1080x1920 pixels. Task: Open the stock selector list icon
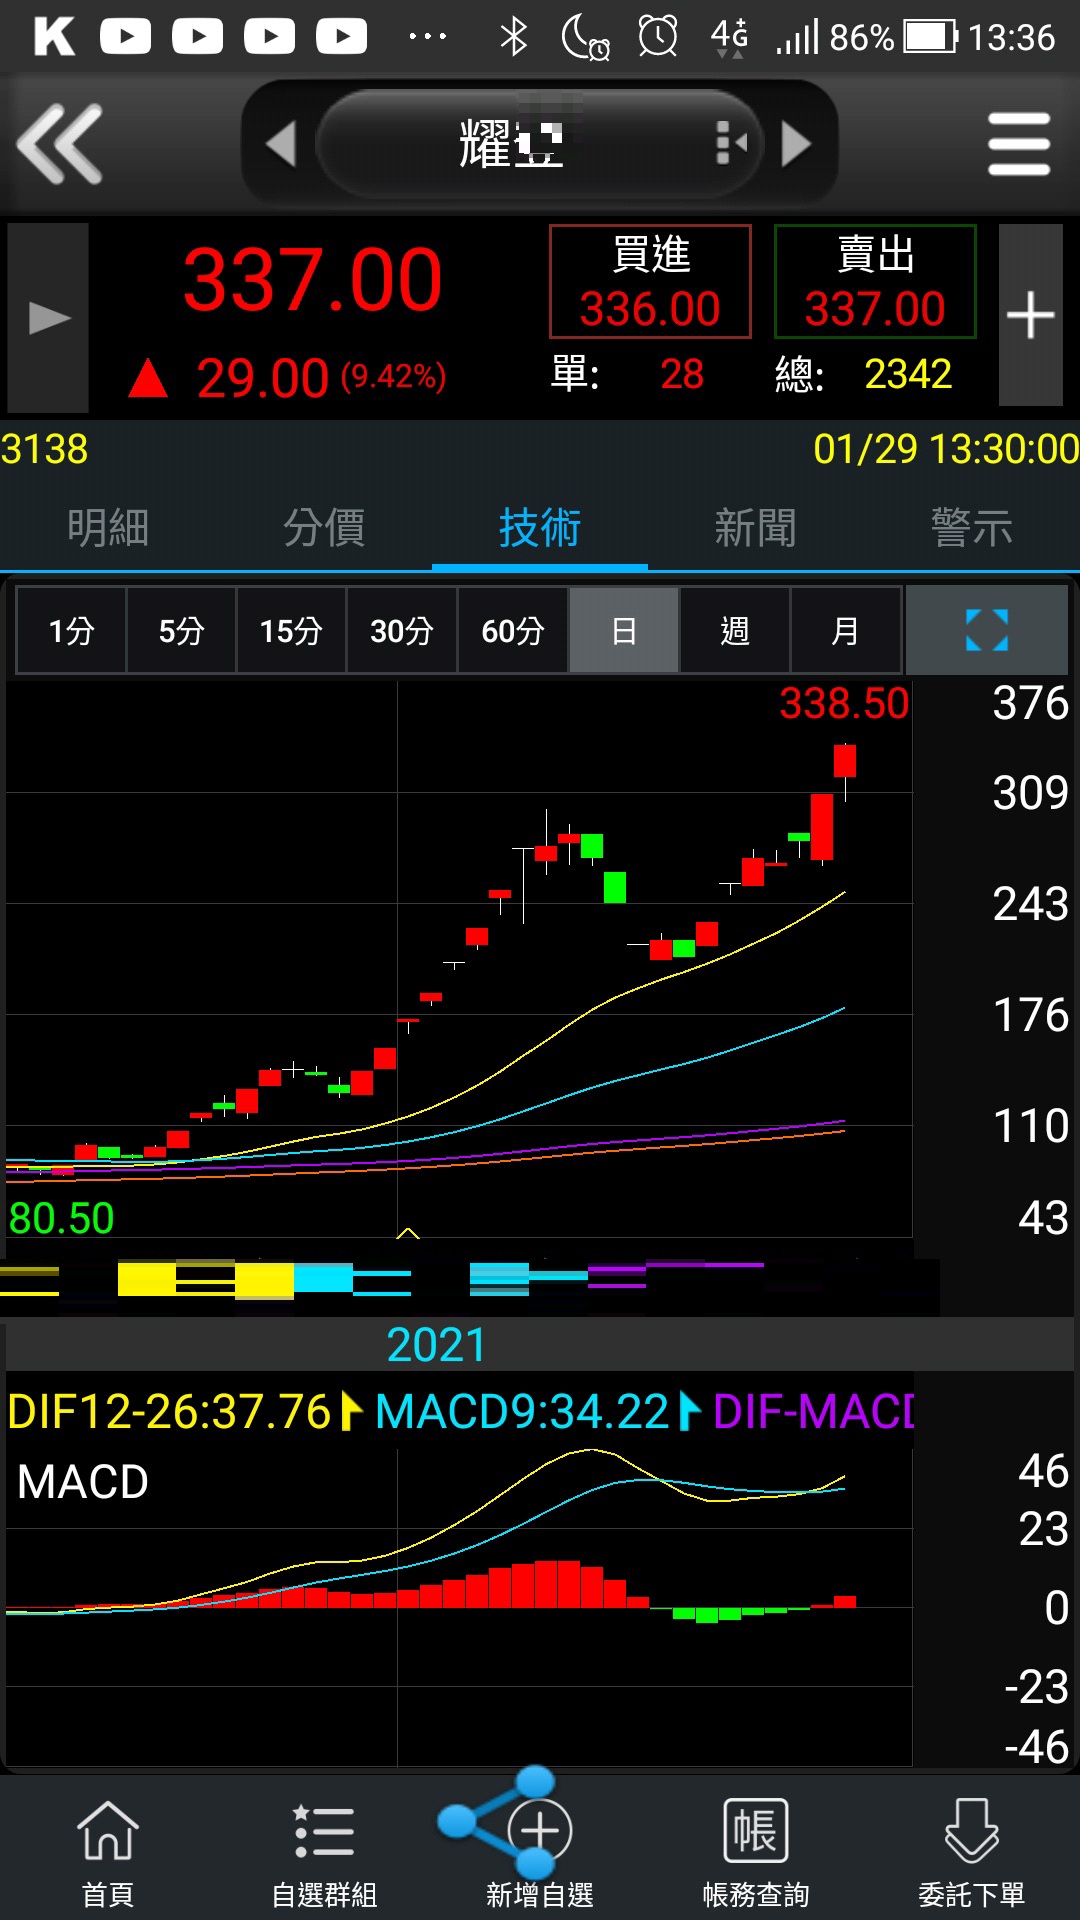tap(731, 145)
